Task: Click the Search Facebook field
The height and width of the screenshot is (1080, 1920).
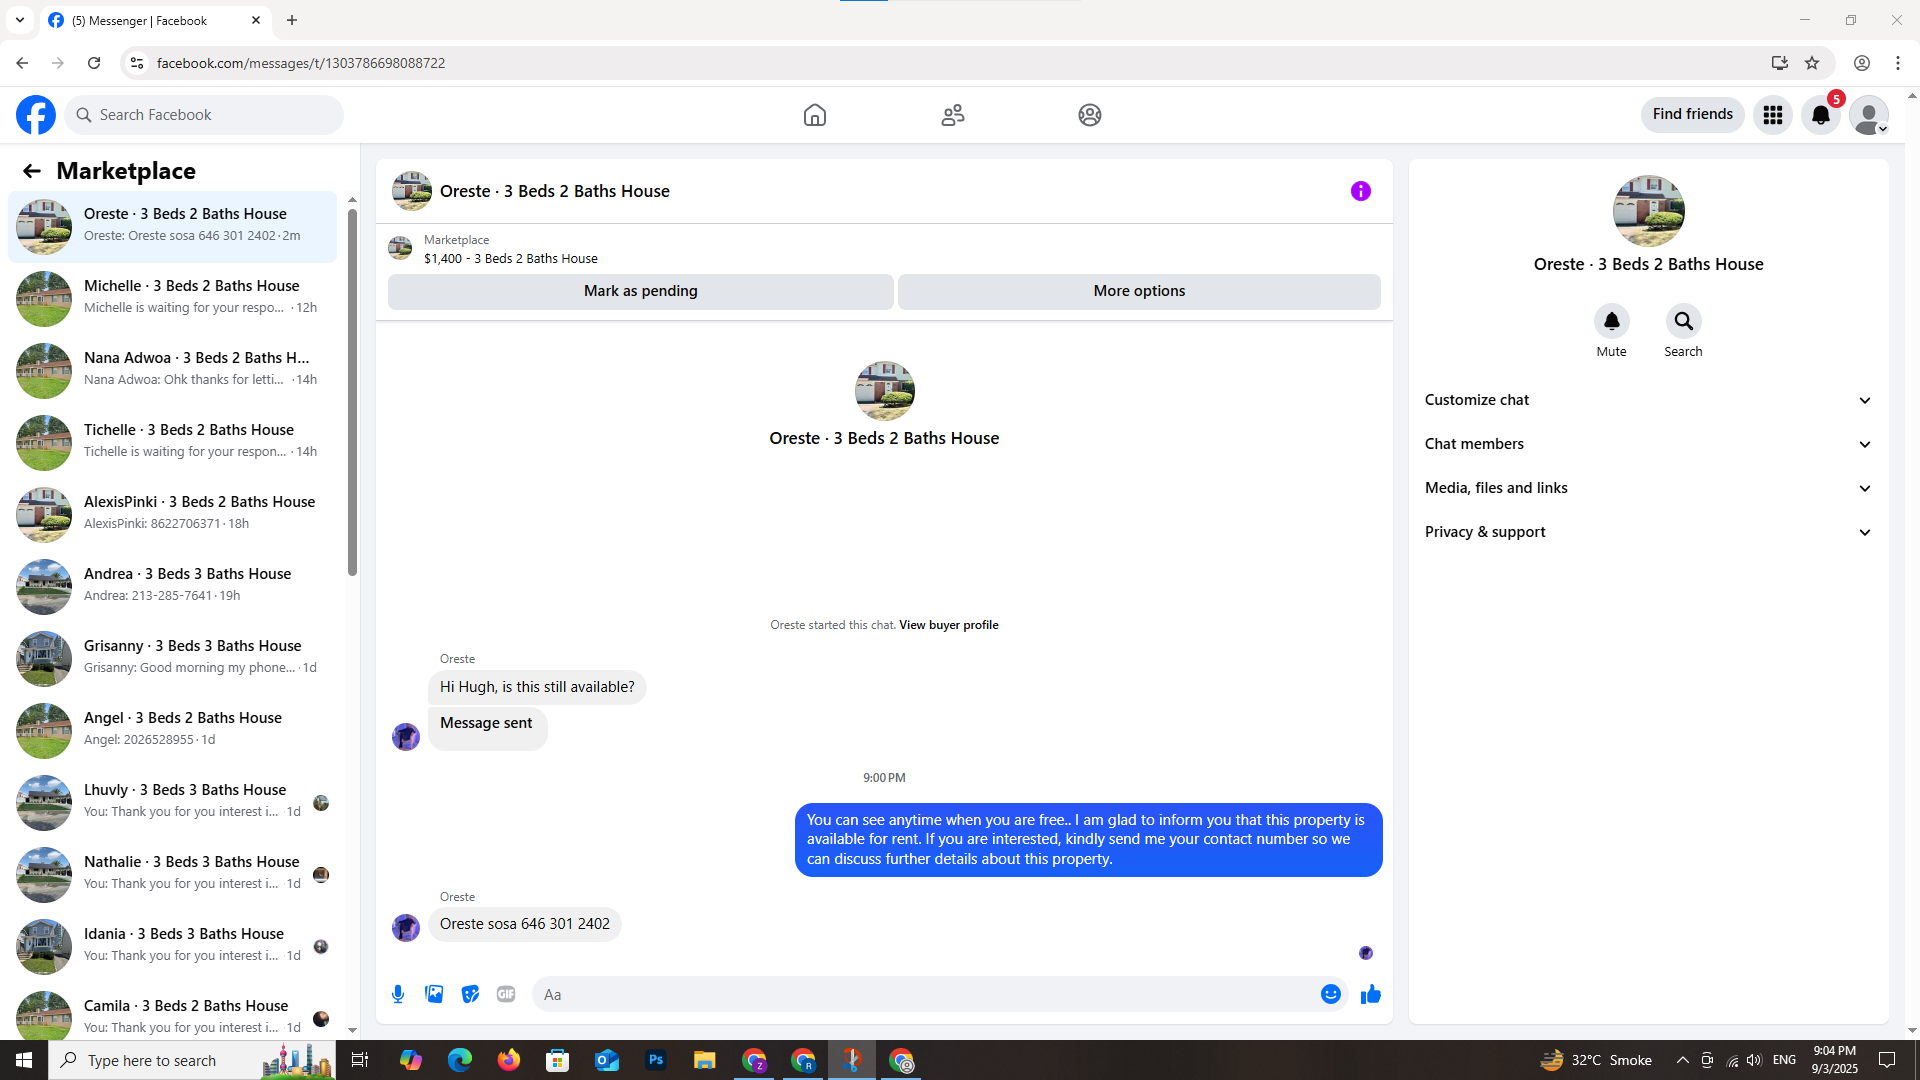Action: (204, 115)
